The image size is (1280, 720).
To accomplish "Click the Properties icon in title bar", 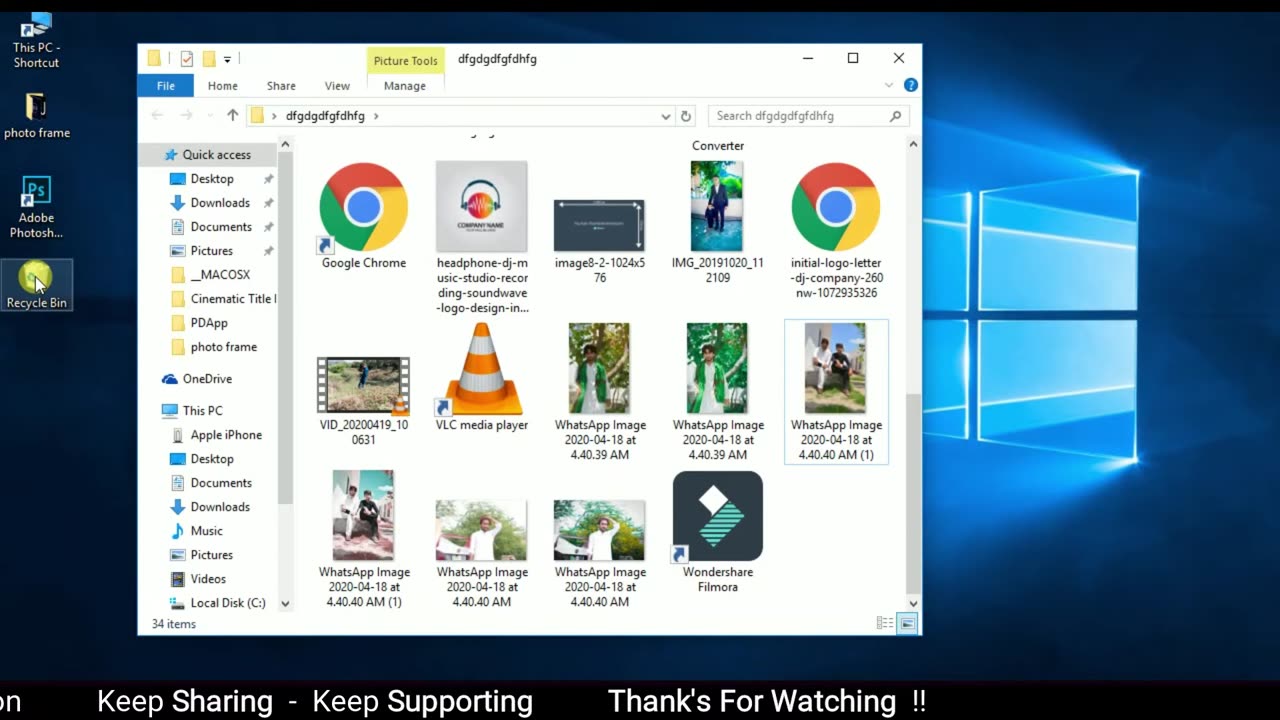I will tap(186, 59).
